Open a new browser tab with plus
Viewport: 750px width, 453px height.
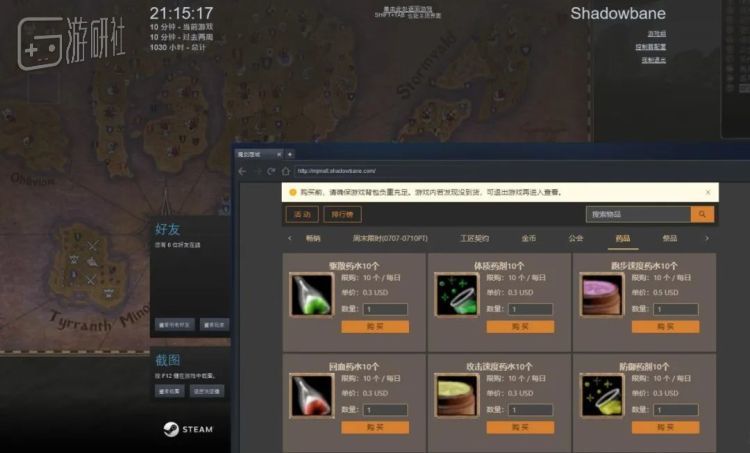(x=290, y=155)
